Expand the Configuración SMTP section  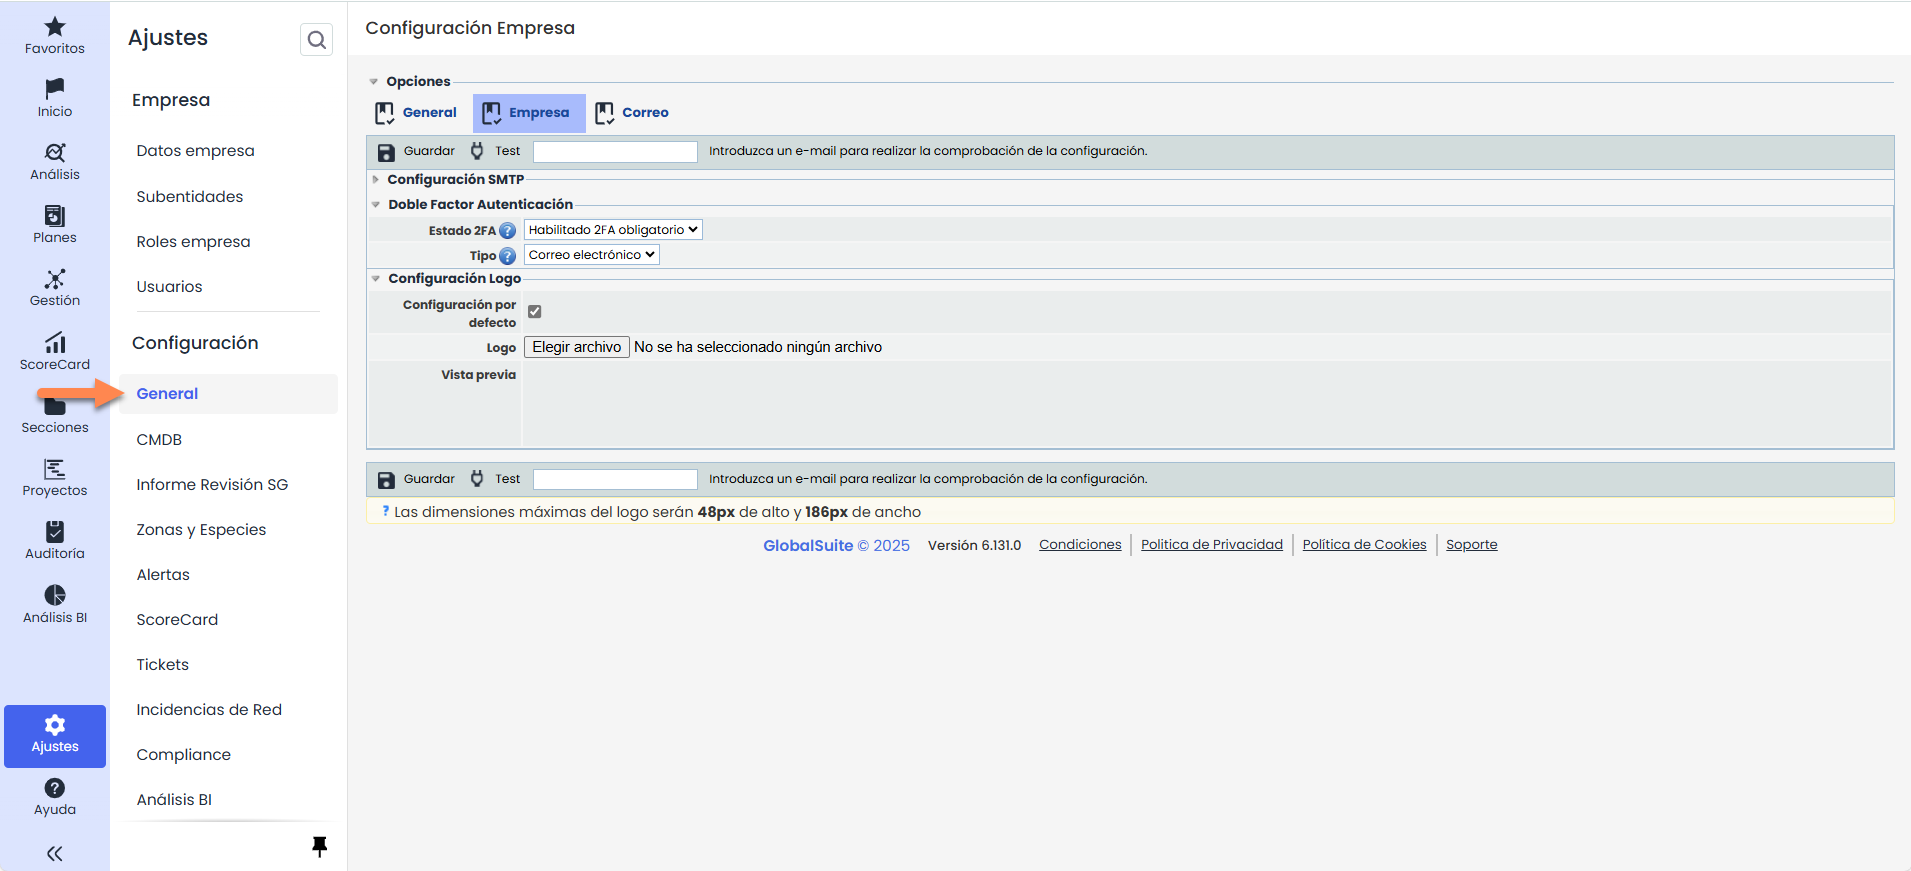(455, 180)
